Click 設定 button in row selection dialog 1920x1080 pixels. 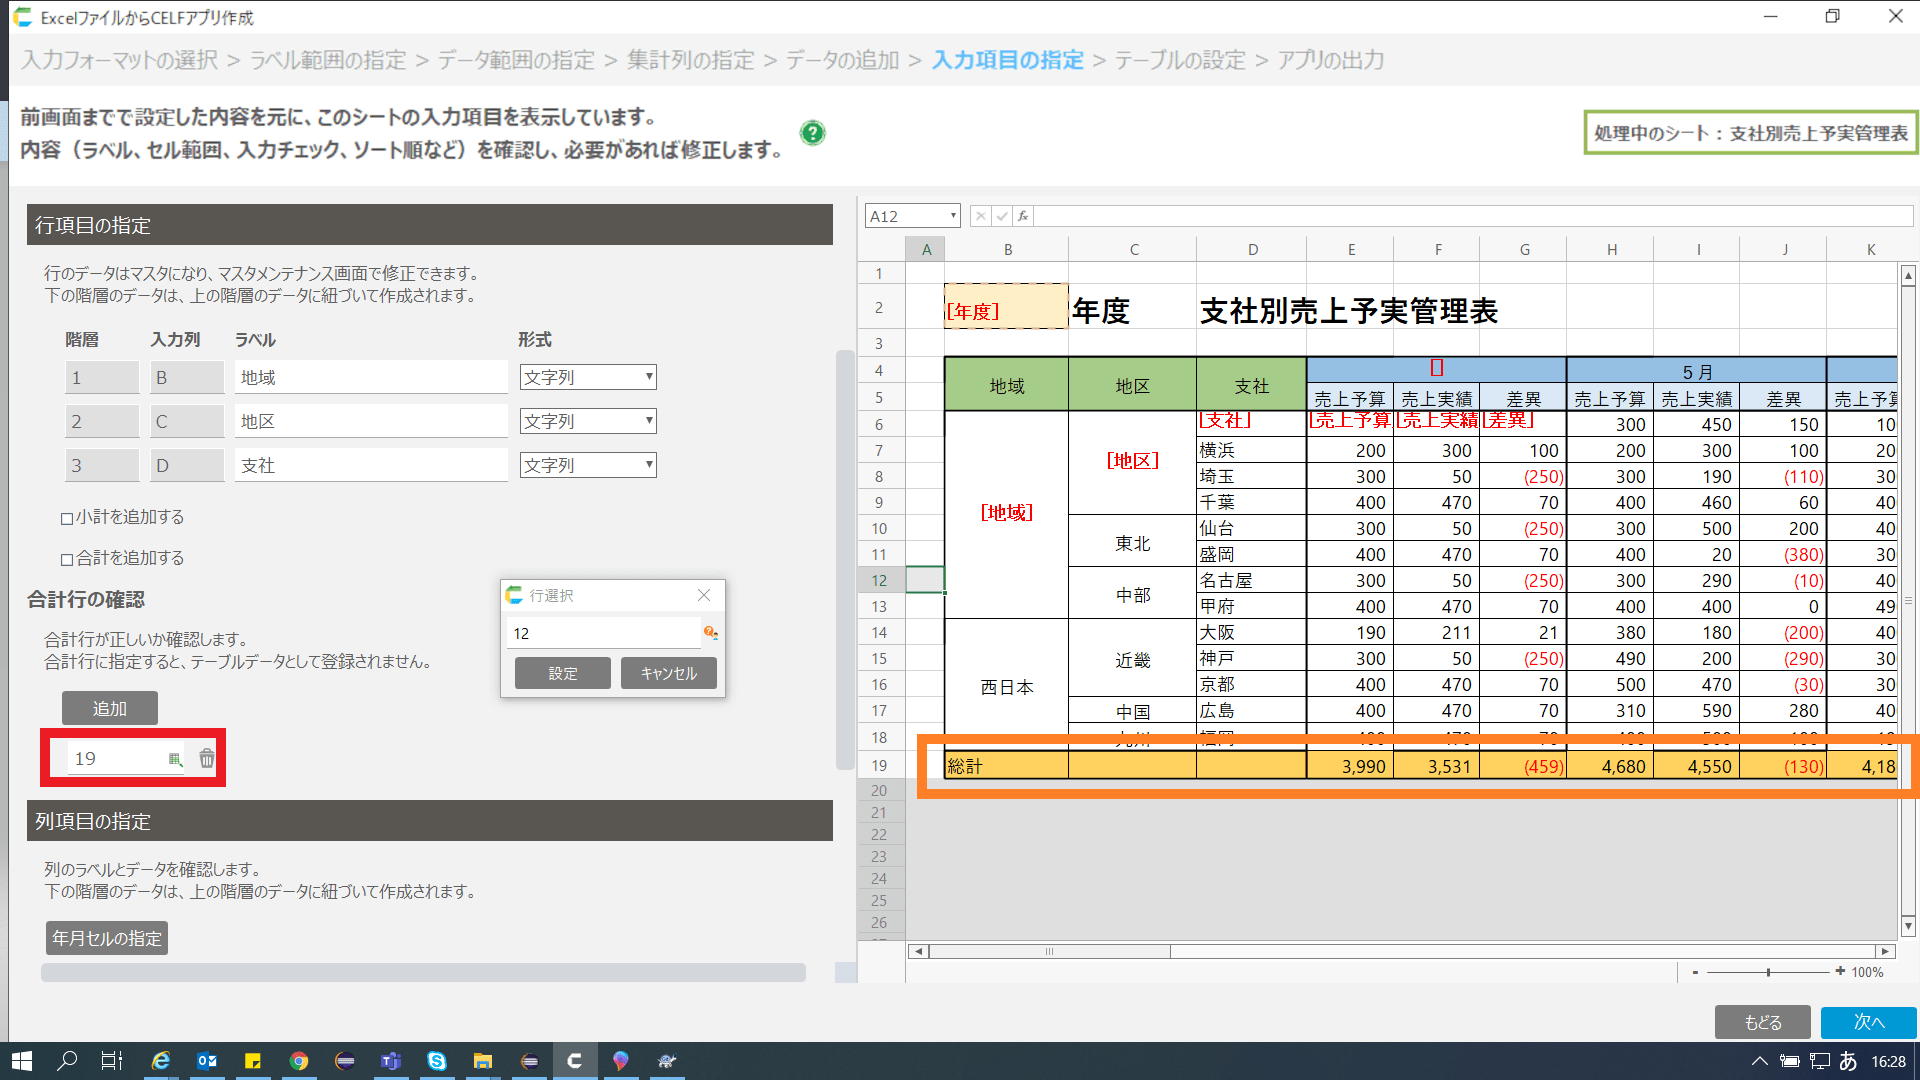[x=562, y=673]
